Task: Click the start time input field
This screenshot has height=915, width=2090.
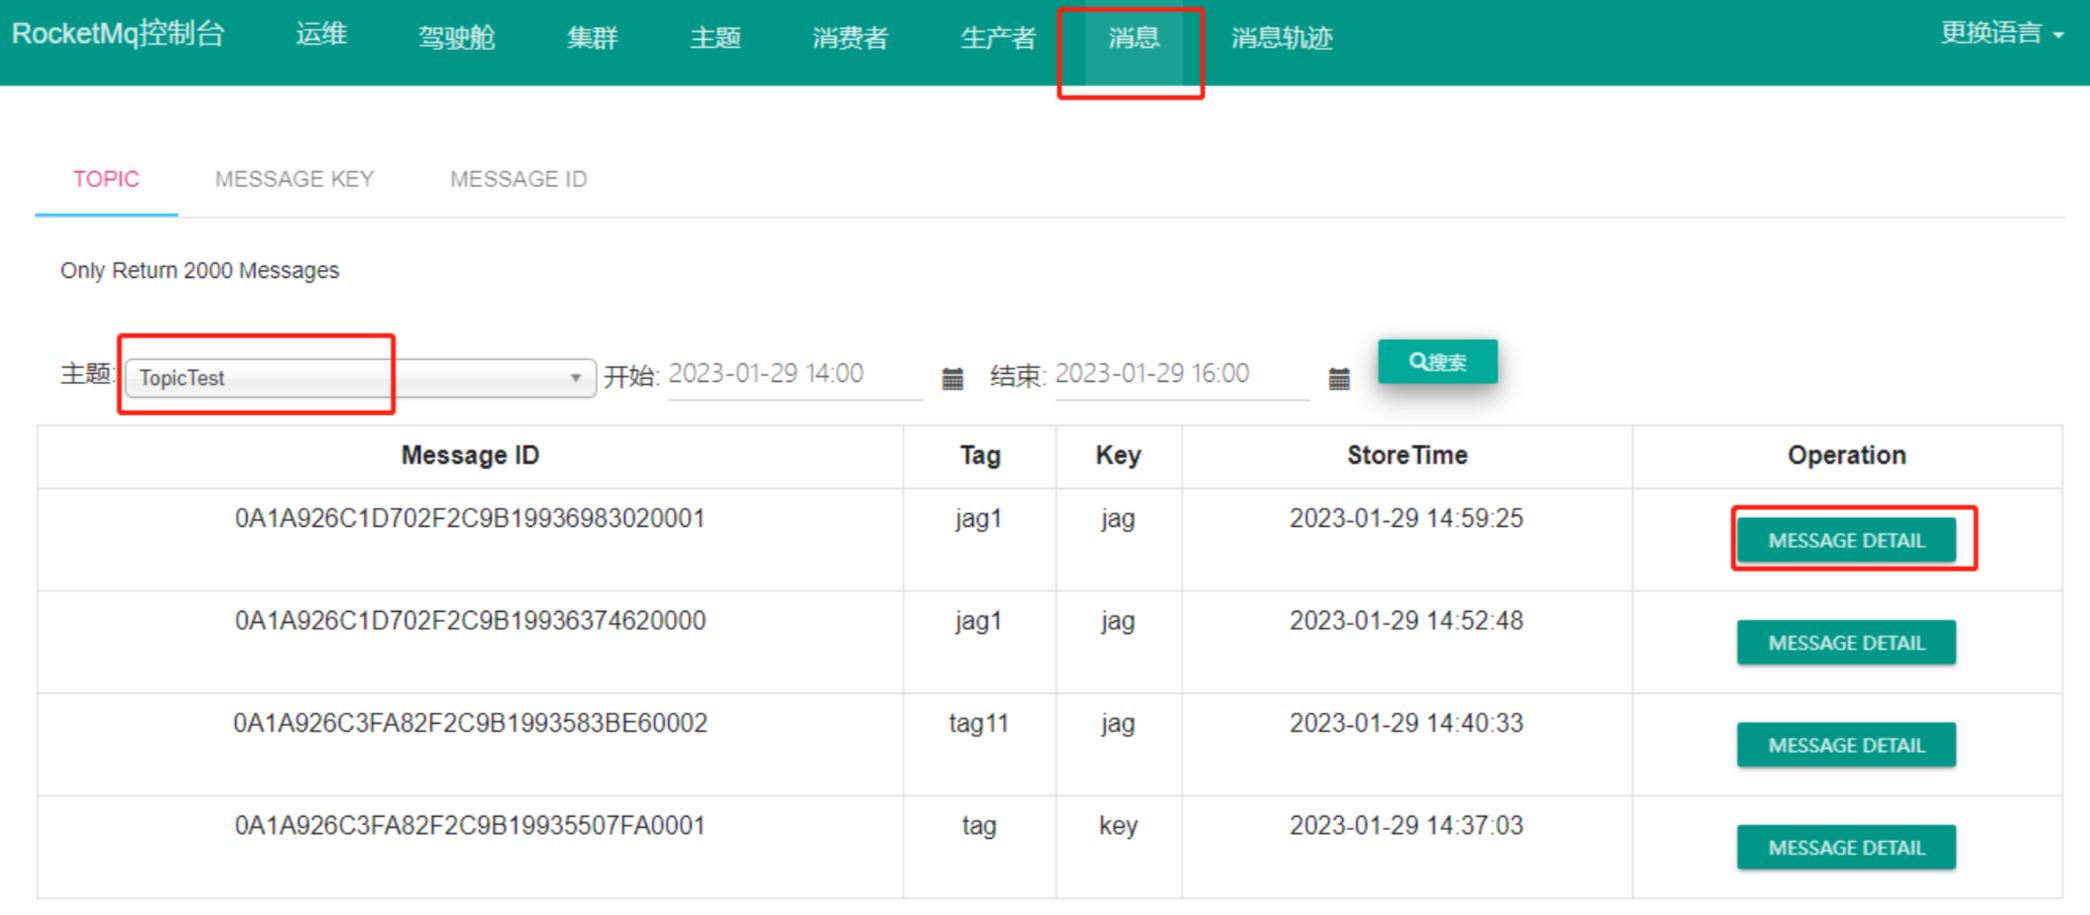Action: coord(793,375)
